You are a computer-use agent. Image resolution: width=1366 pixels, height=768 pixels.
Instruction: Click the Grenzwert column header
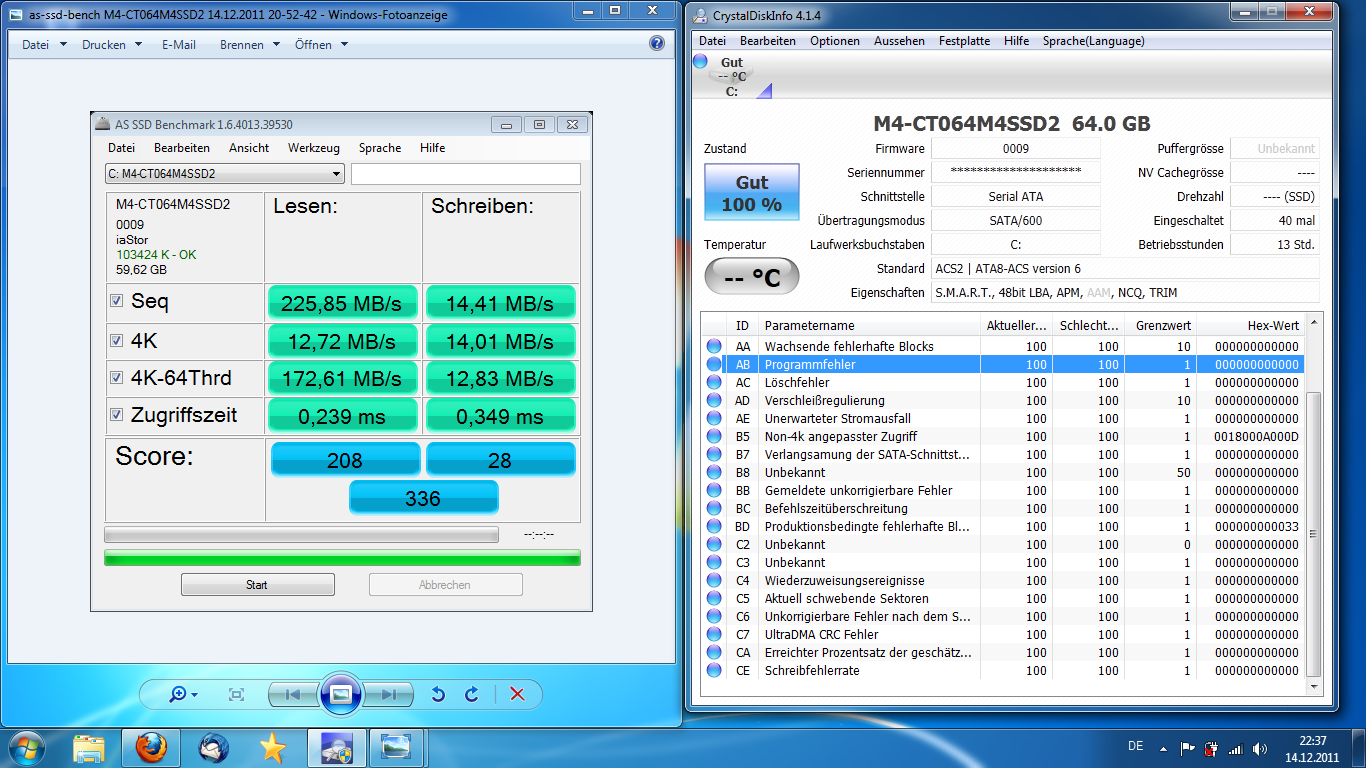(1160, 326)
